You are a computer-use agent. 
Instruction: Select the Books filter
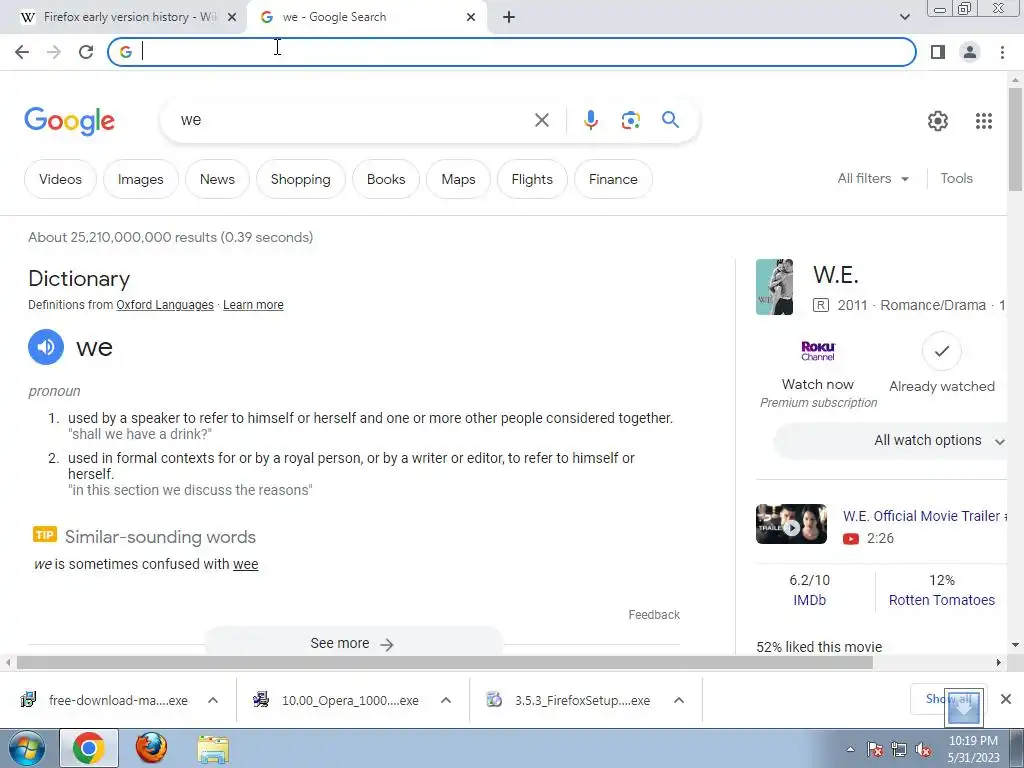tap(386, 179)
